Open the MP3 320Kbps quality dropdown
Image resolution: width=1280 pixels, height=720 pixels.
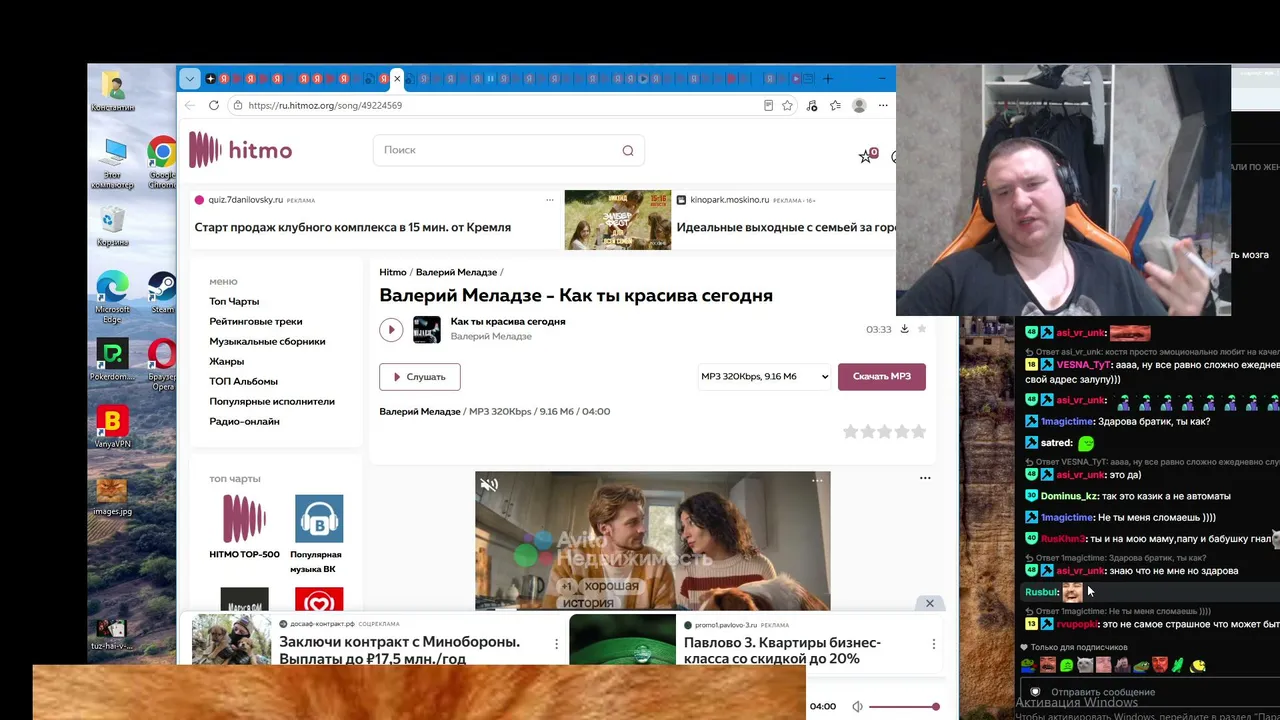(764, 377)
